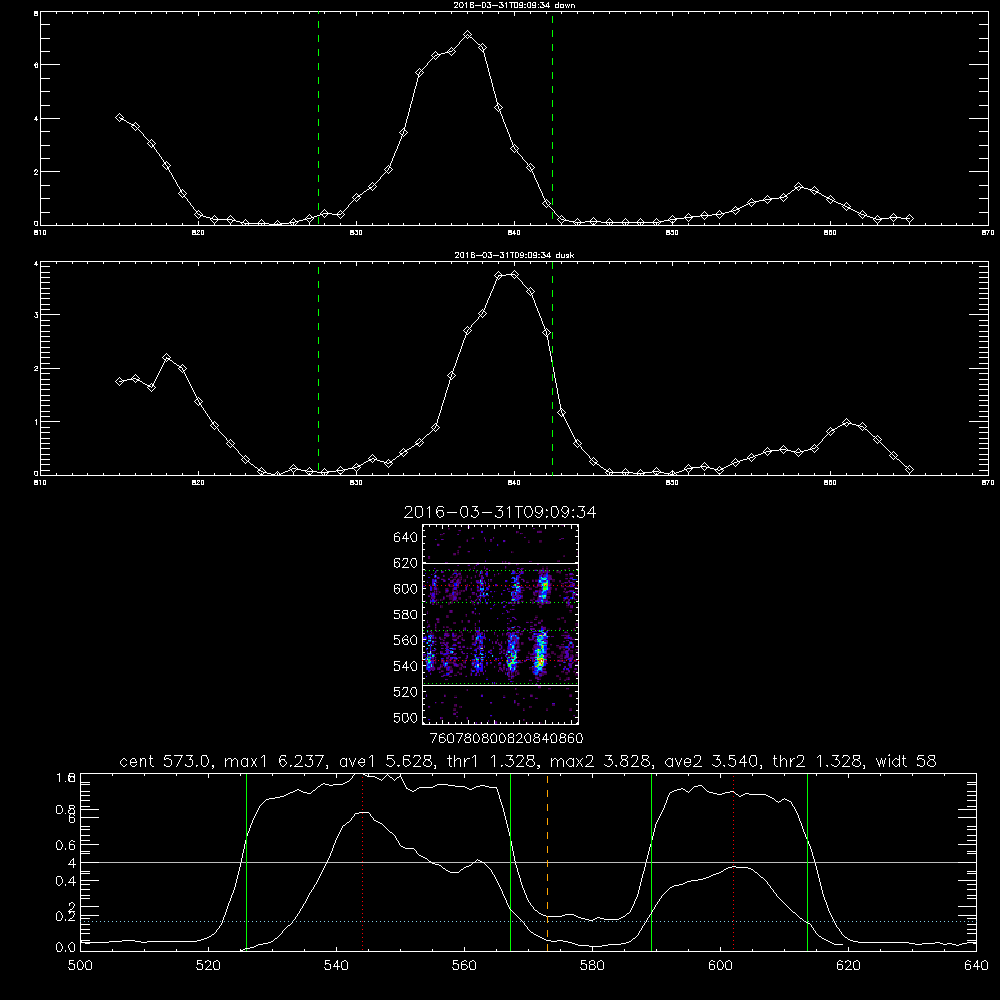1000x1000 pixels.
Task: Click first diamond data point in dawn plot
Action: pyautogui.click(x=119, y=117)
